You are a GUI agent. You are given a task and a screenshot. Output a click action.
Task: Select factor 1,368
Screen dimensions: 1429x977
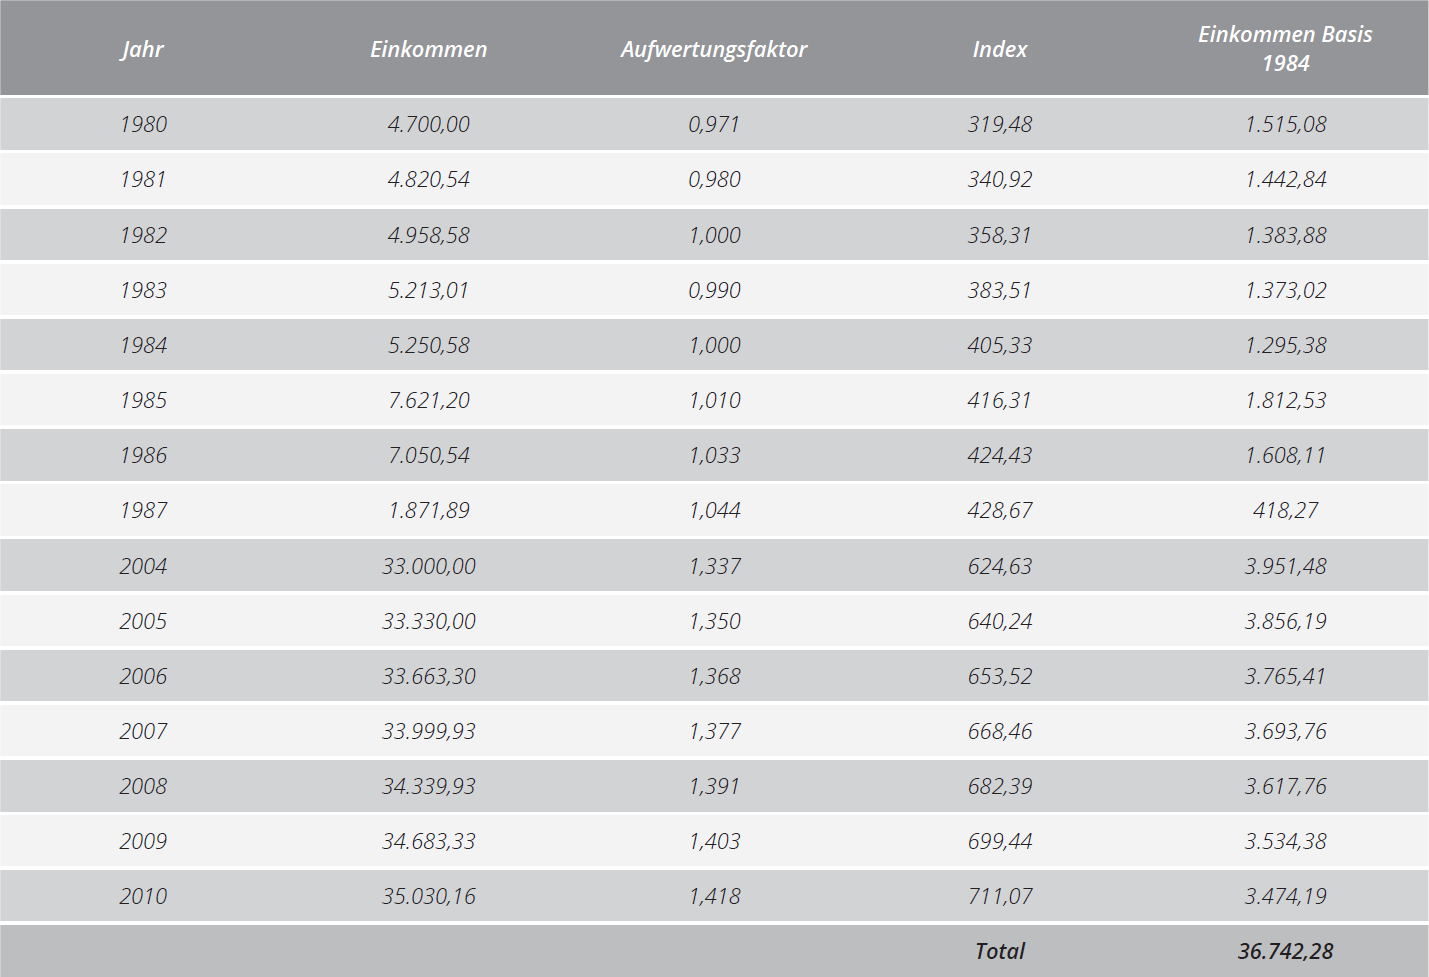[x=714, y=676]
